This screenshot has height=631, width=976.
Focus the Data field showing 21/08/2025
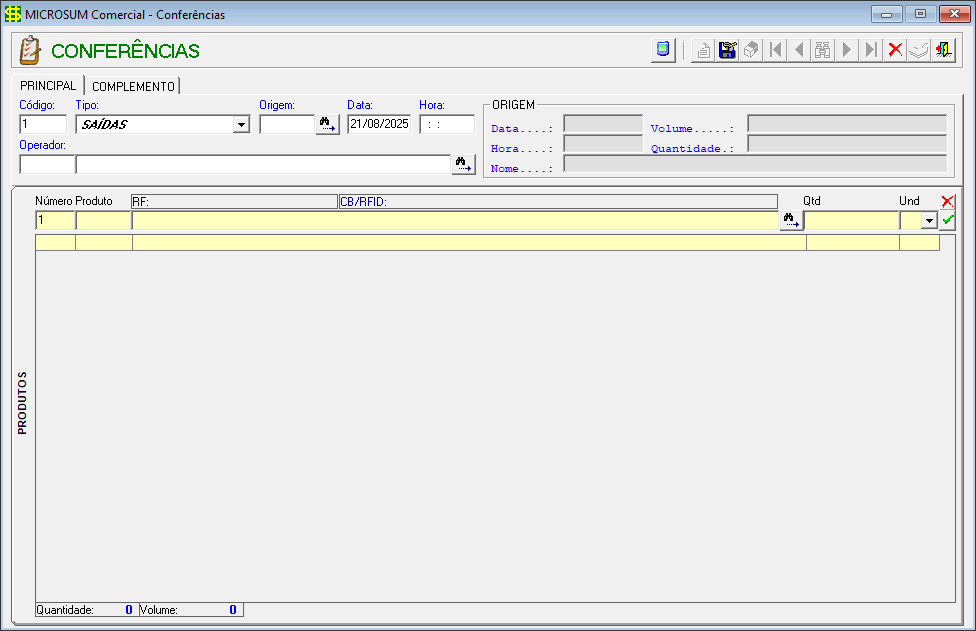coord(379,125)
